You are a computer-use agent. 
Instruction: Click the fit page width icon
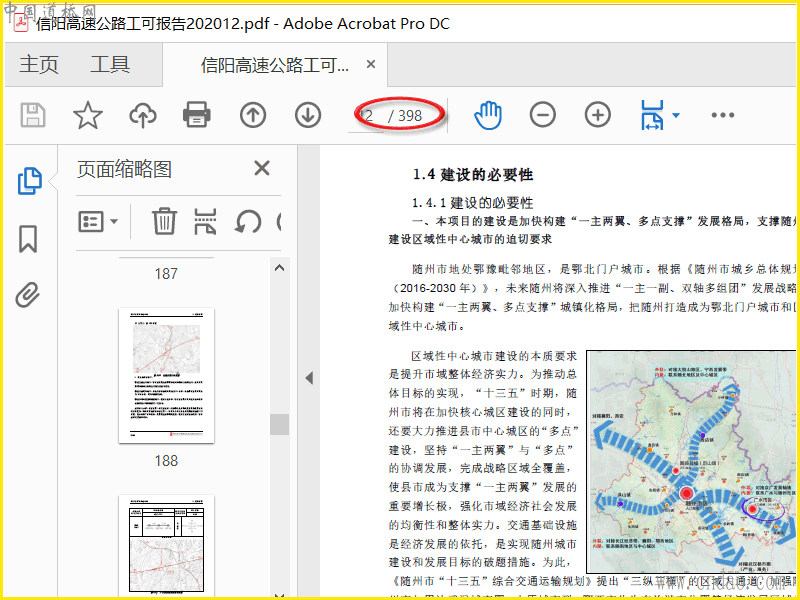pos(653,115)
